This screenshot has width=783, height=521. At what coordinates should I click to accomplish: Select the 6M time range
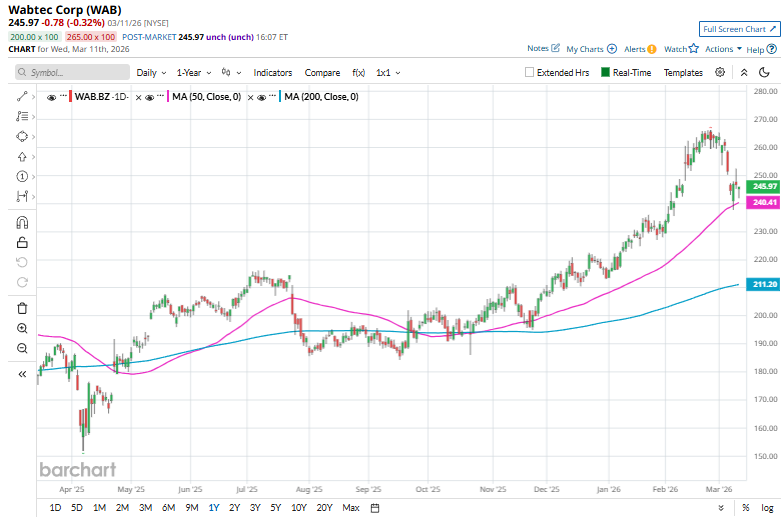pyautogui.click(x=168, y=508)
